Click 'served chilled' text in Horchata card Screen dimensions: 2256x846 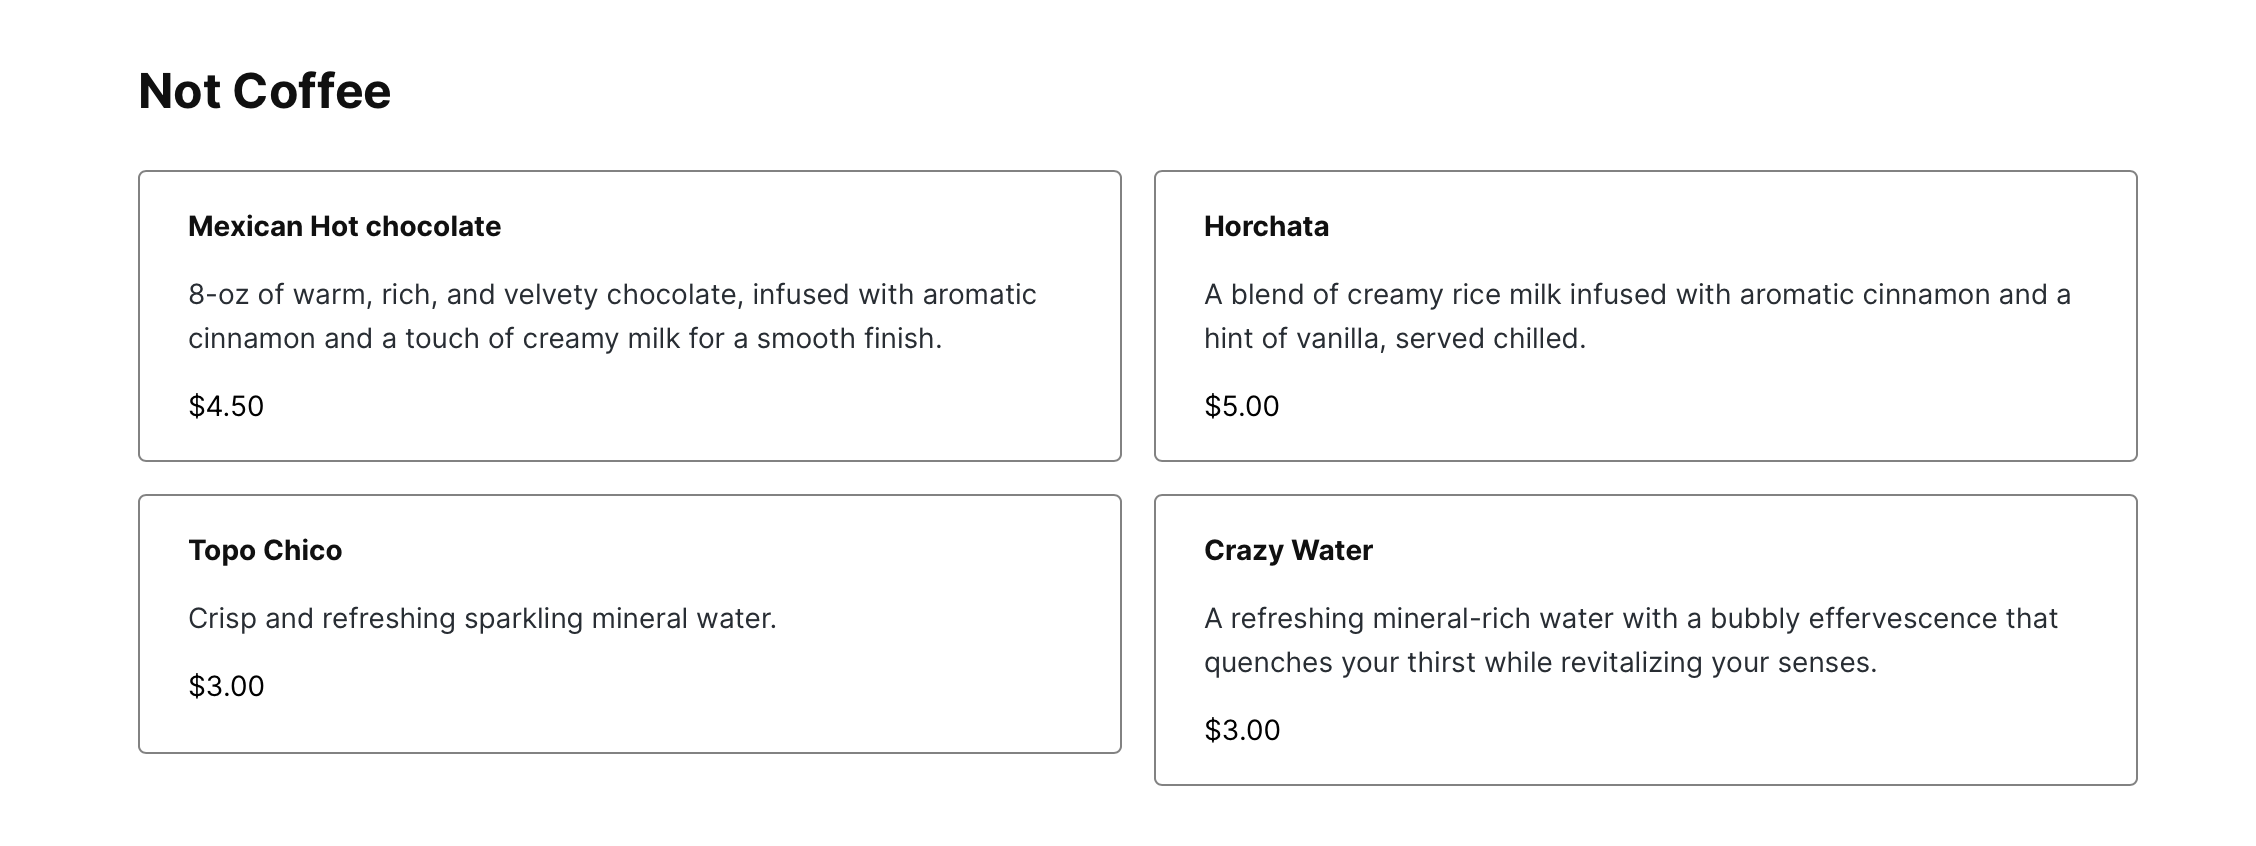click(x=1490, y=339)
